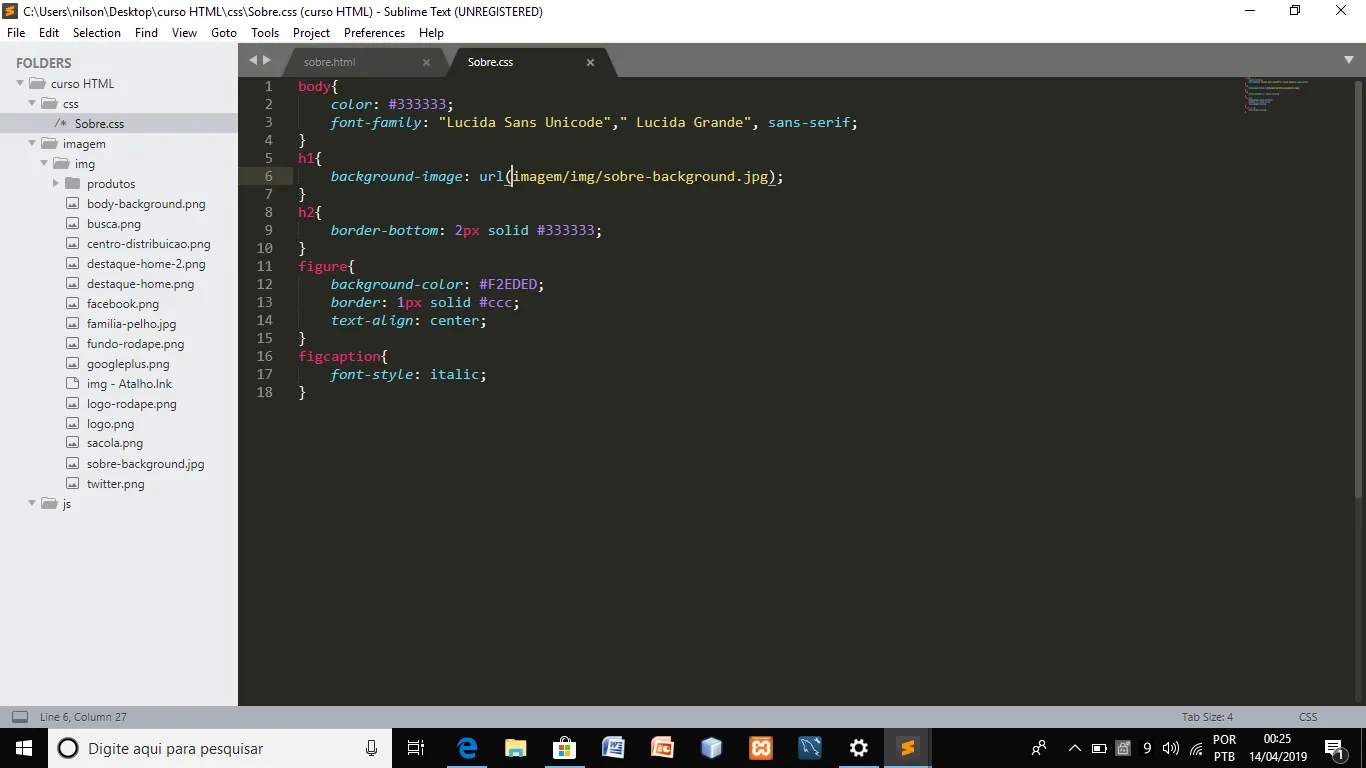Close the sobre.html tab
Screen dimensions: 1366x768
click(426, 62)
